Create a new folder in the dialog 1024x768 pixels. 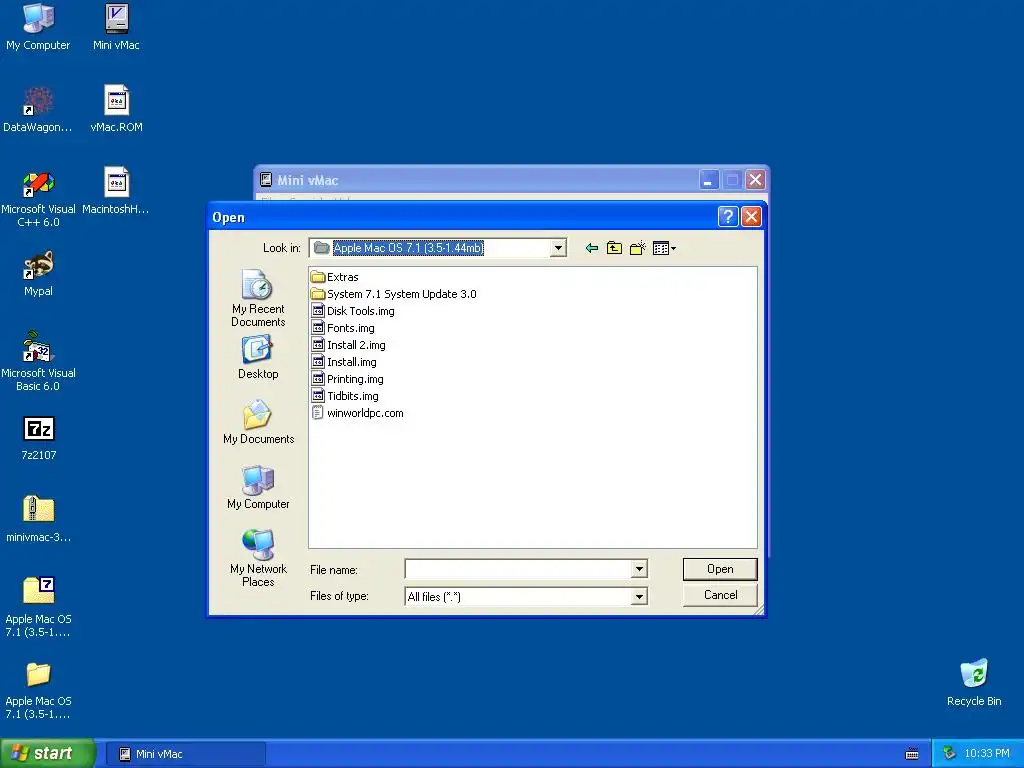pyautogui.click(x=637, y=248)
